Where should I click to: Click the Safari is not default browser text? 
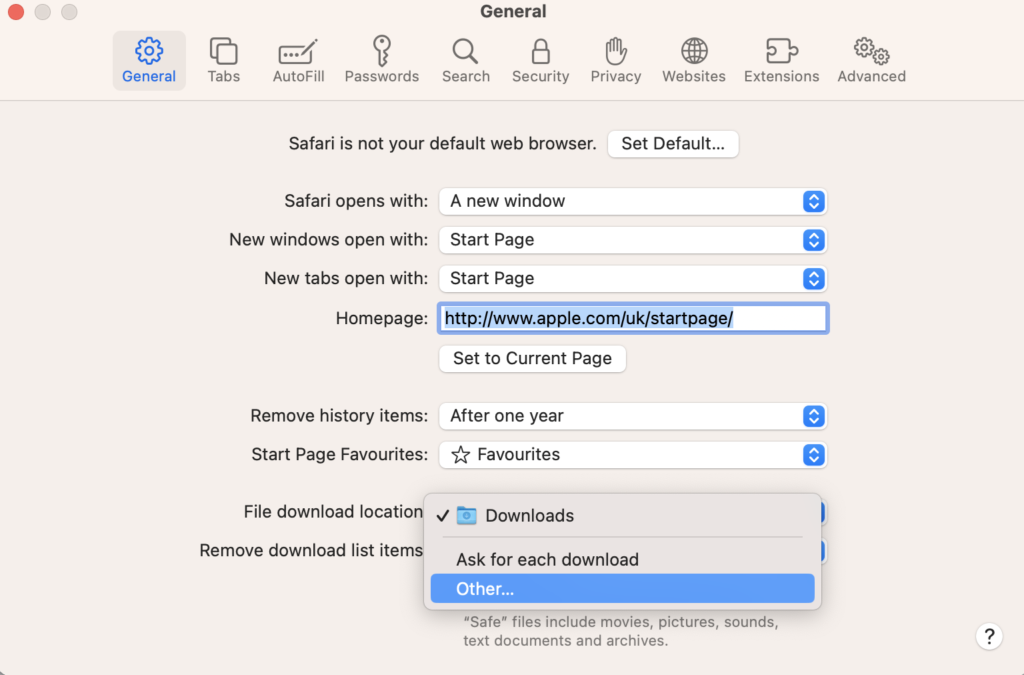(x=442, y=144)
